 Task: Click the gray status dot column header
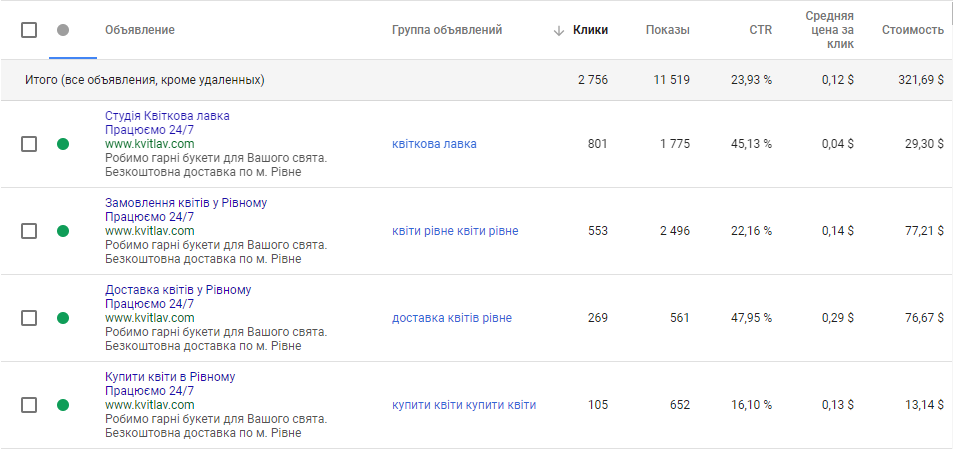63,30
